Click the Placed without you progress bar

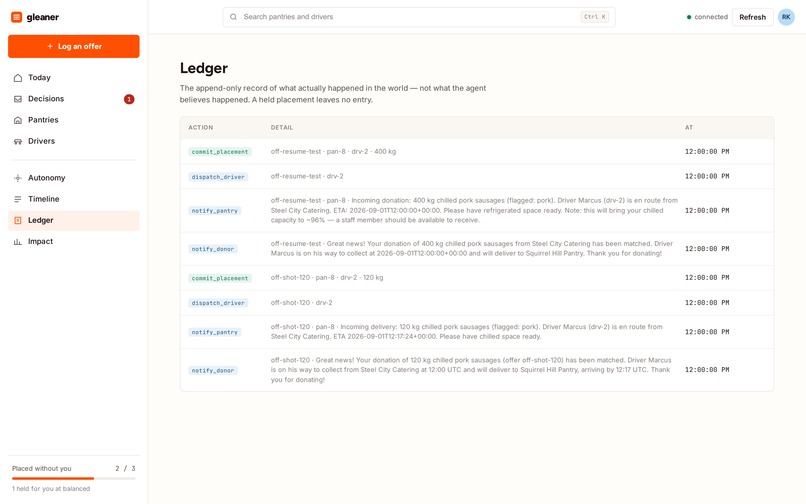74,478
